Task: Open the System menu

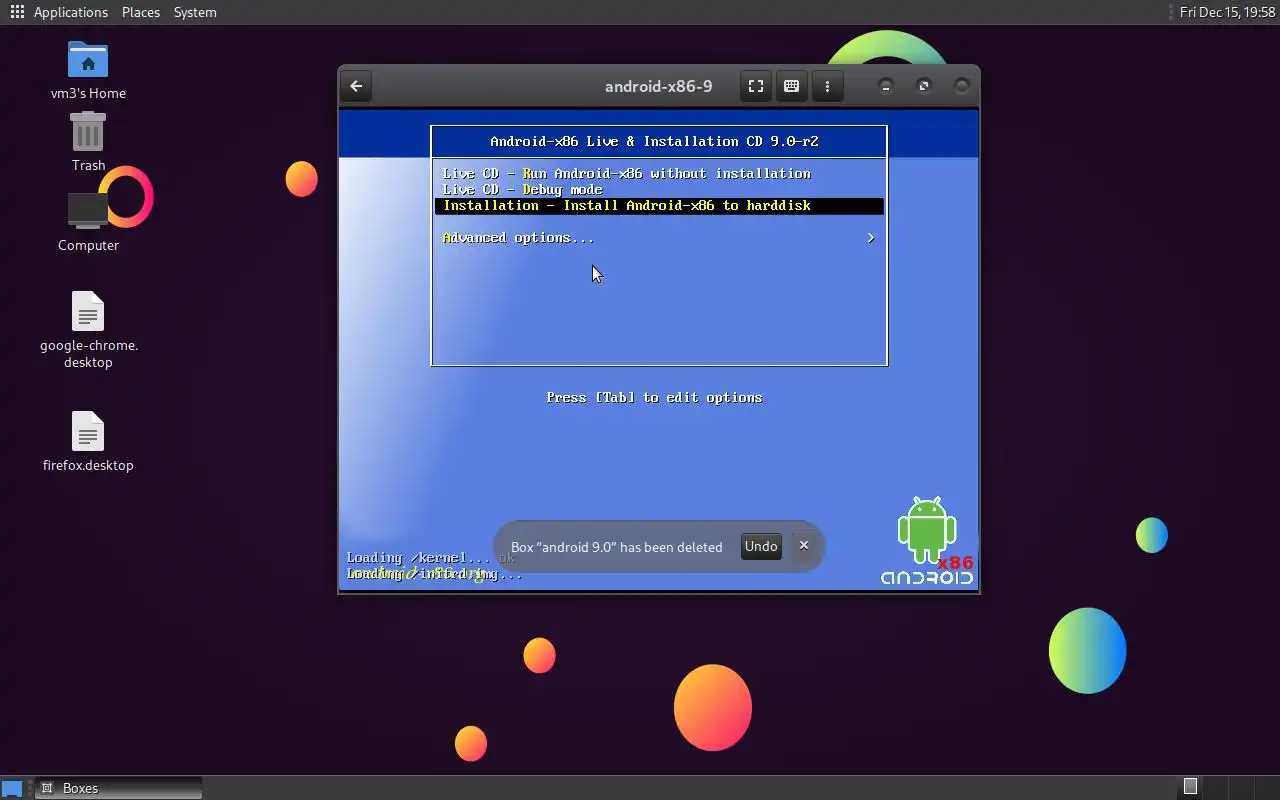Action: coord(195,12)
